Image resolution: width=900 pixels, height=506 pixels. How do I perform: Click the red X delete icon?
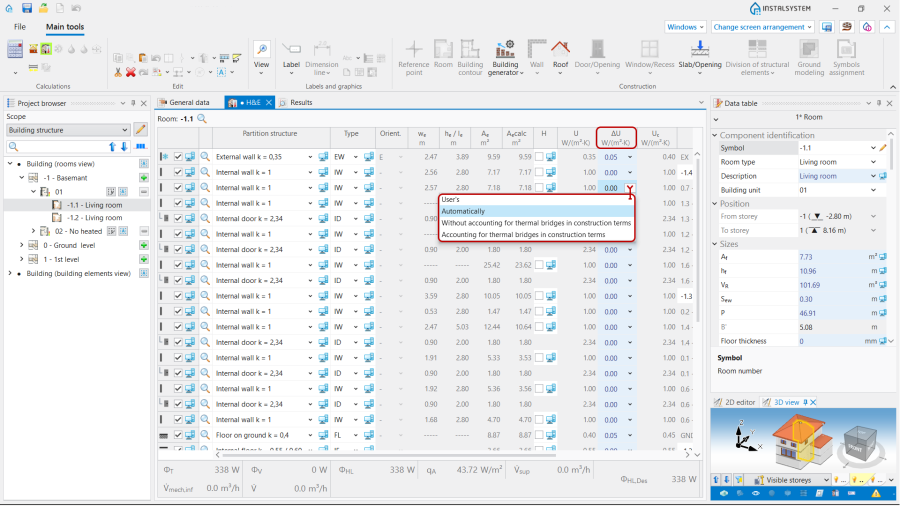131,72
